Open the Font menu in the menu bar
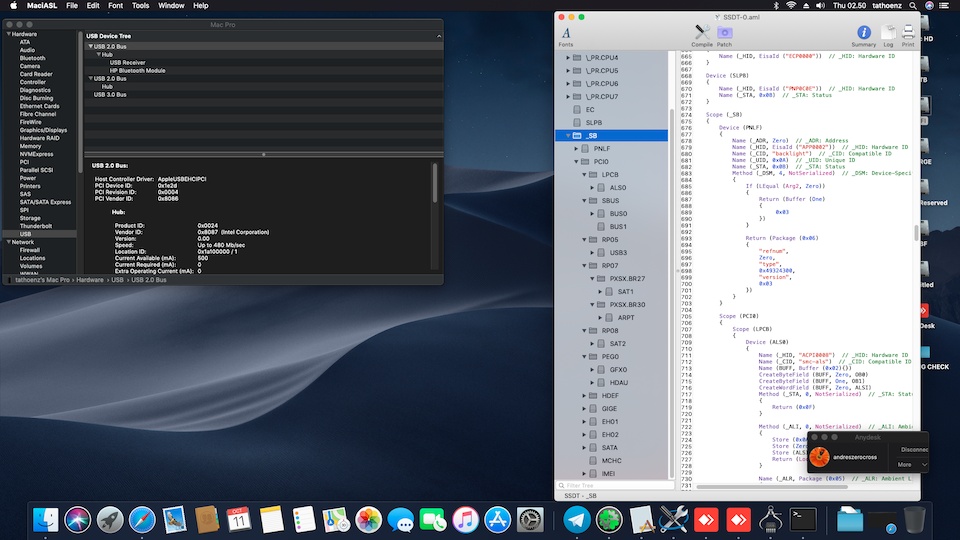The image size is (960, 540). click(x=115, y=6)
